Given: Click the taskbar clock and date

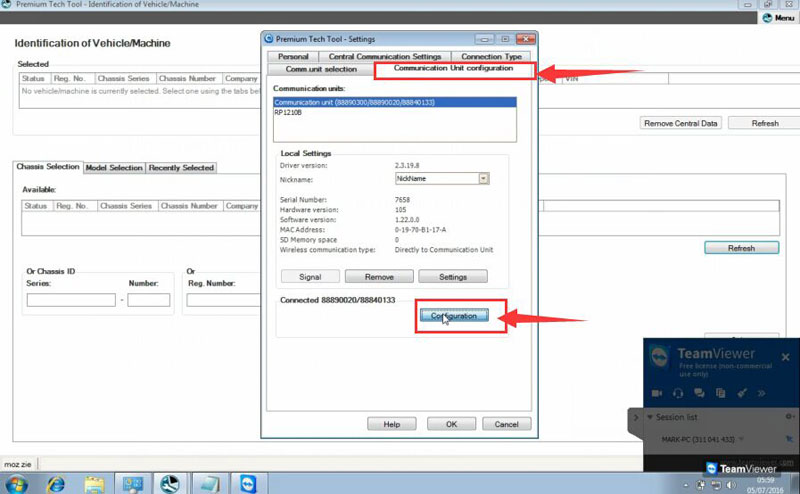Looking at the screenshot, I should [765, 485].
